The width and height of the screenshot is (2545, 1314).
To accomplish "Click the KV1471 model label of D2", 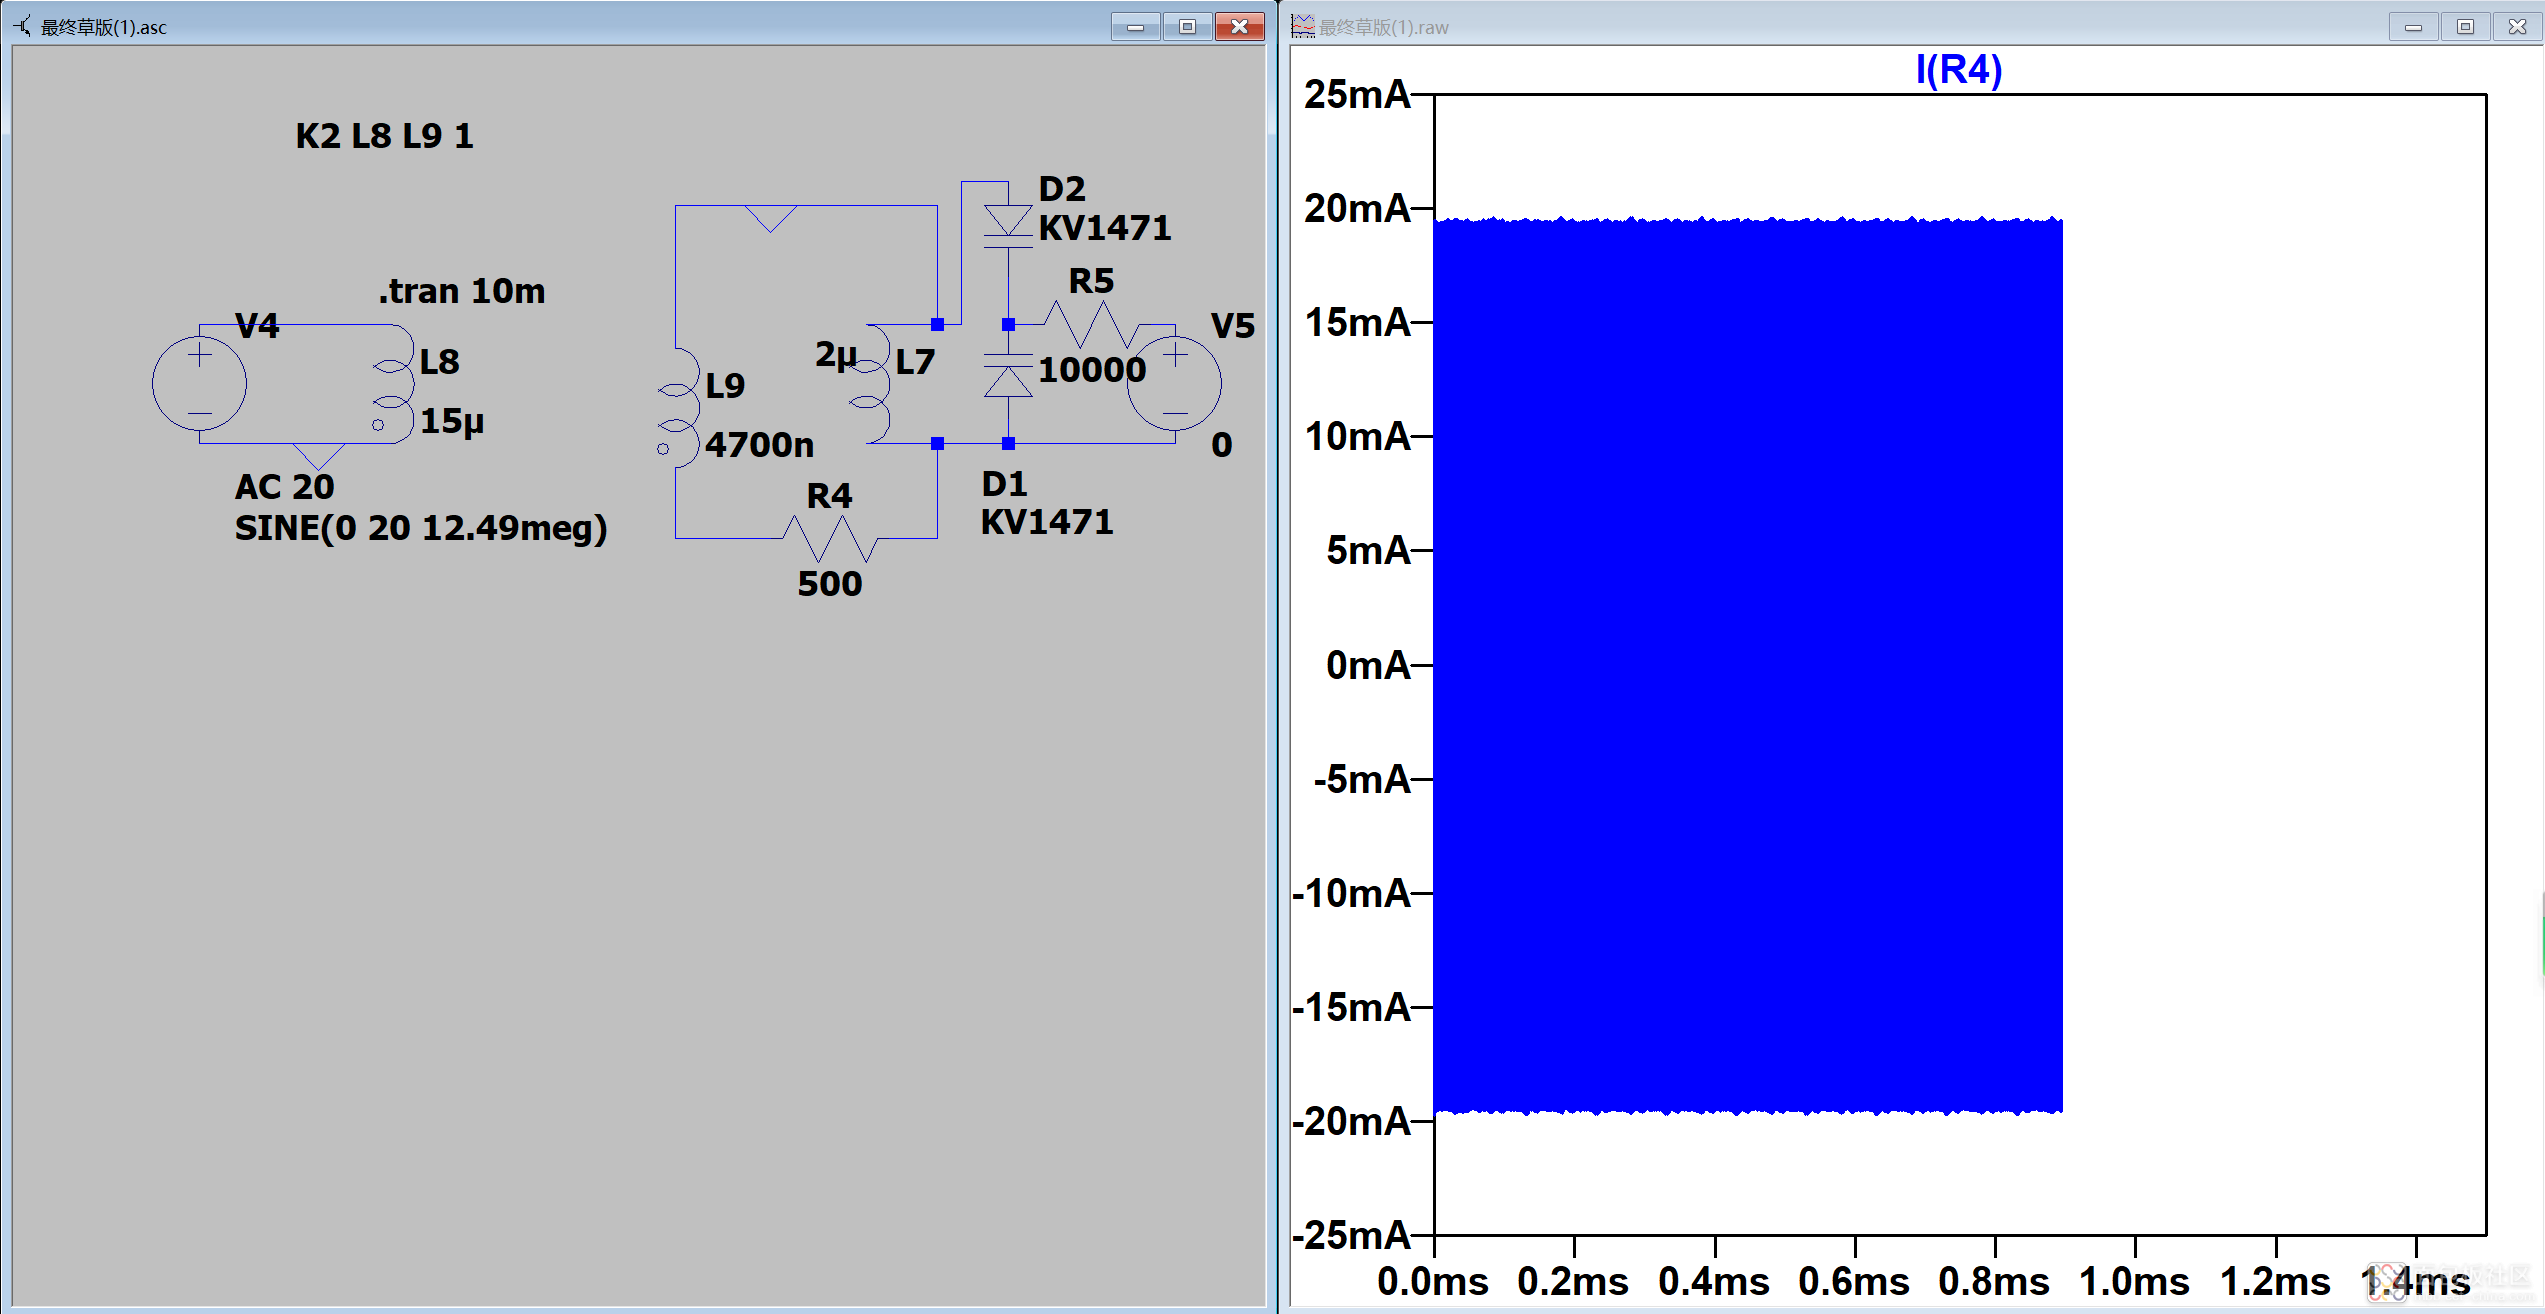I will [1105, 228].
